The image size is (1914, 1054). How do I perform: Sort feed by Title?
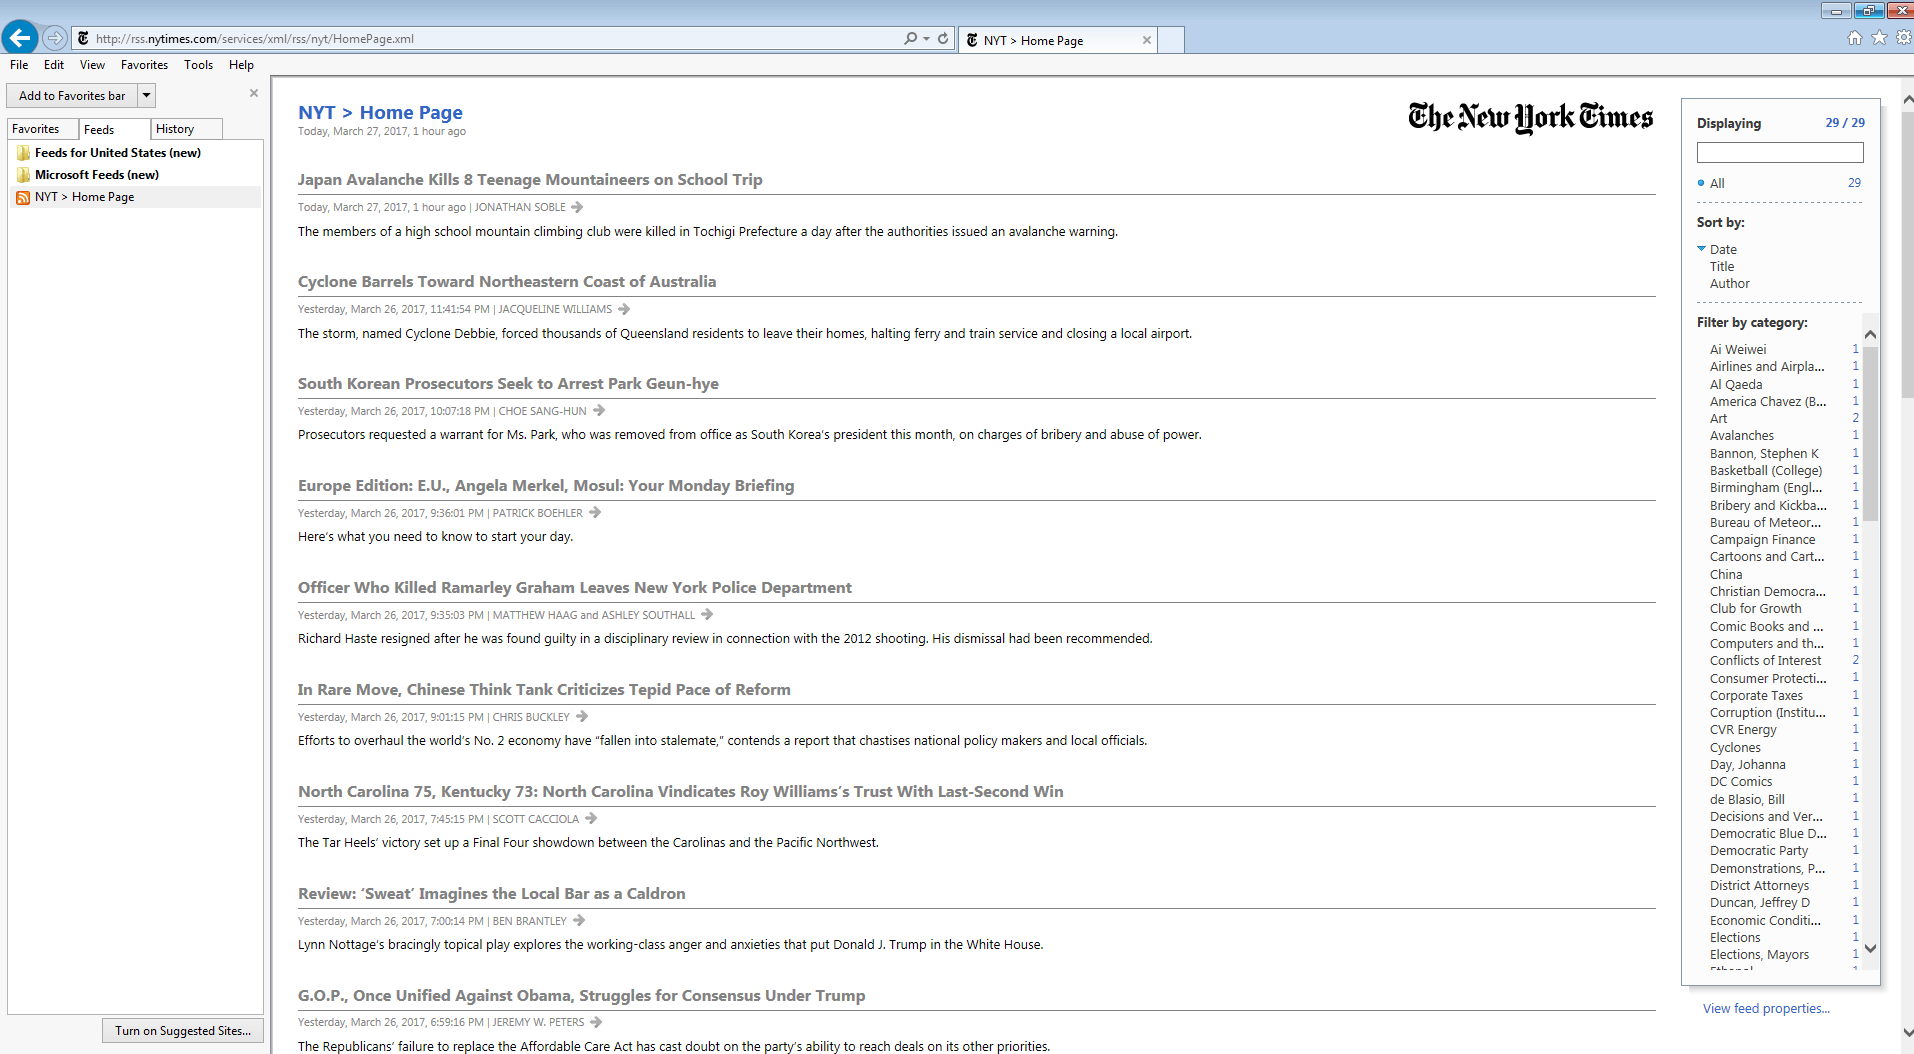pyautogui.click(x=1721, y=267)
